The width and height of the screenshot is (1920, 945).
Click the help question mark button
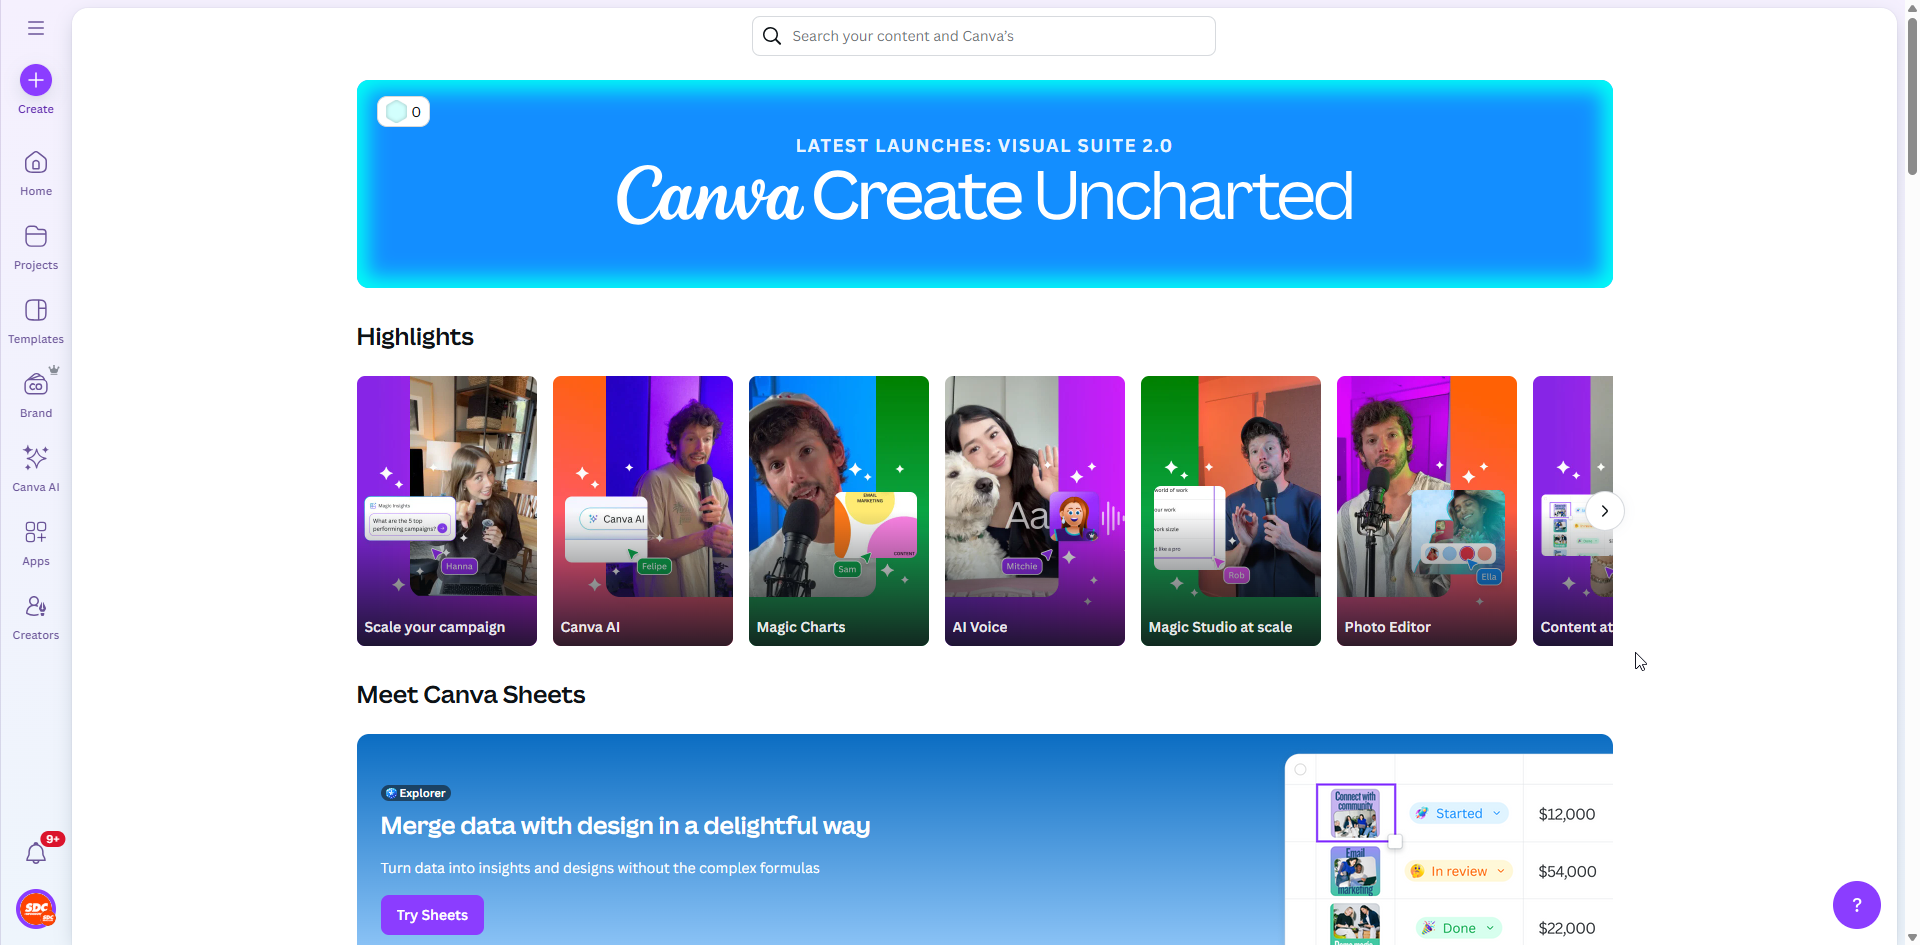click(x=1856, y=905)
